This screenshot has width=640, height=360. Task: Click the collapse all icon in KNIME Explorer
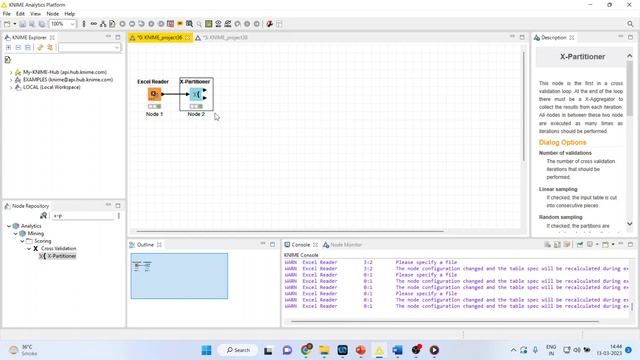(18, 48)
